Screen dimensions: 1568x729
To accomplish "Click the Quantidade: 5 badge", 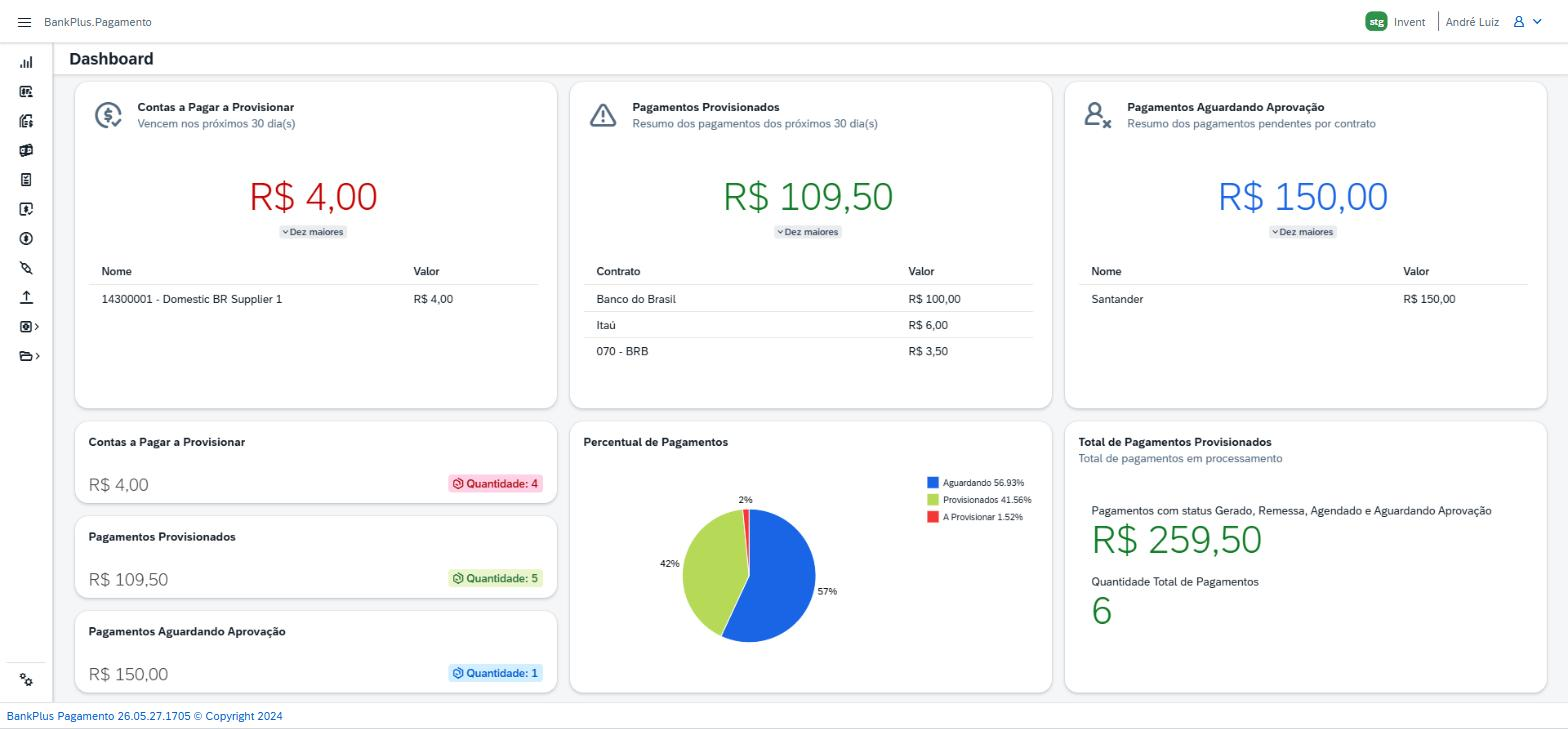I will click(x=495, y=578).
